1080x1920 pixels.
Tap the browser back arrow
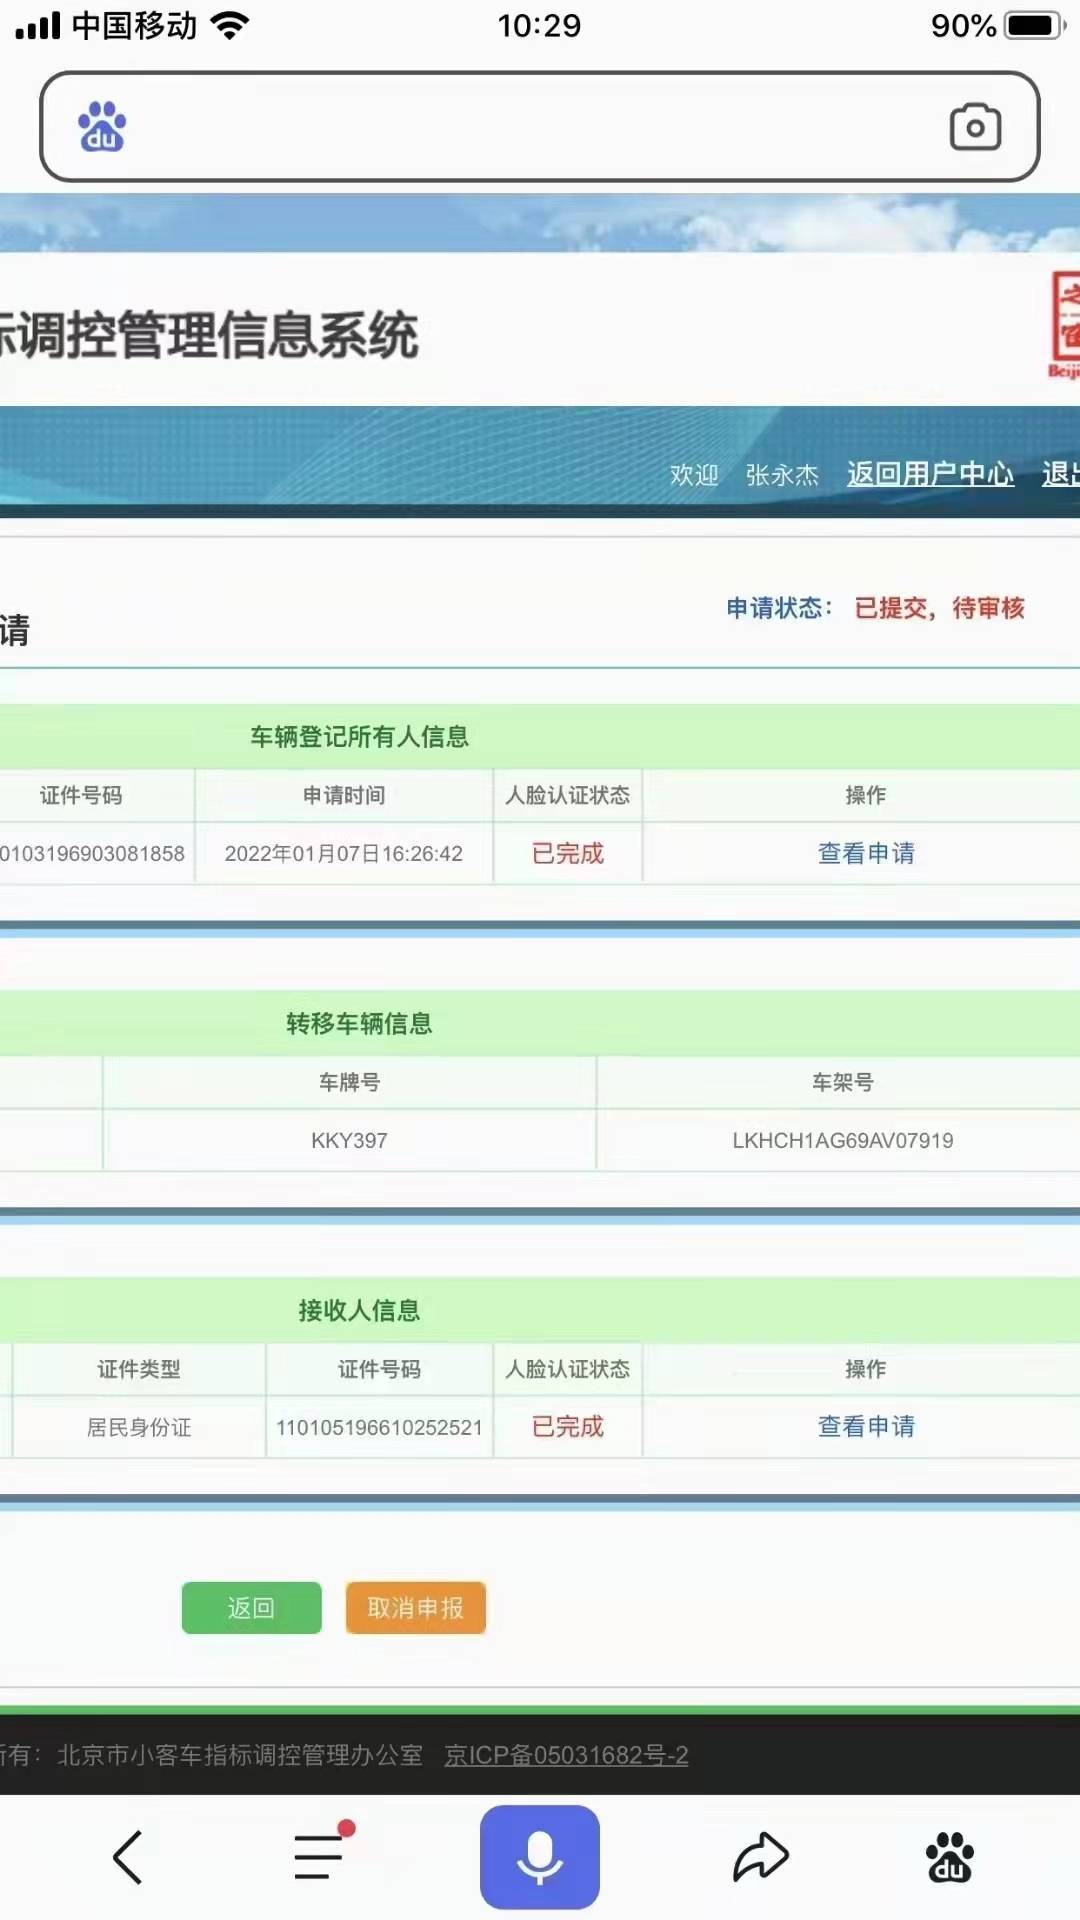tap(128, 1858)
